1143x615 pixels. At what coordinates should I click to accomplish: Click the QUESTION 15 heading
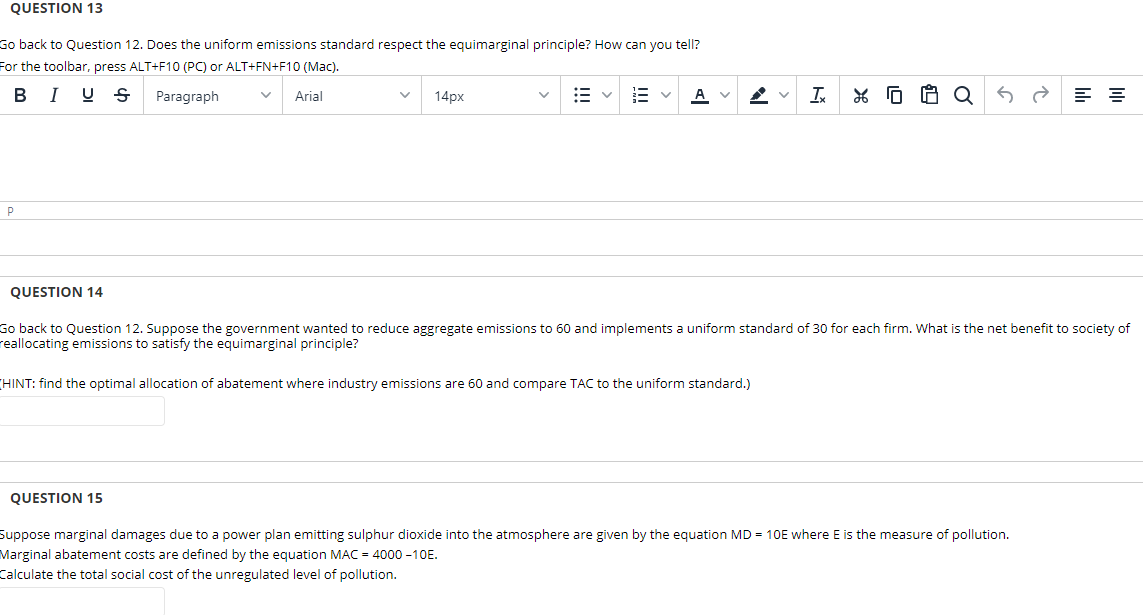point(57,498)
